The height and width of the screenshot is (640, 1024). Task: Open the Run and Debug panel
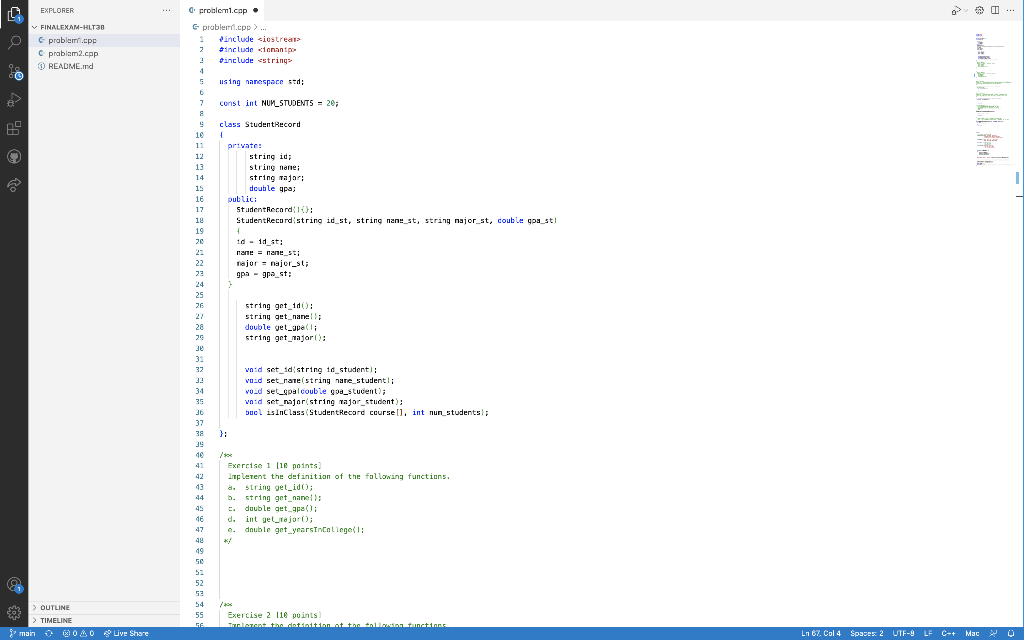[14, 99]
